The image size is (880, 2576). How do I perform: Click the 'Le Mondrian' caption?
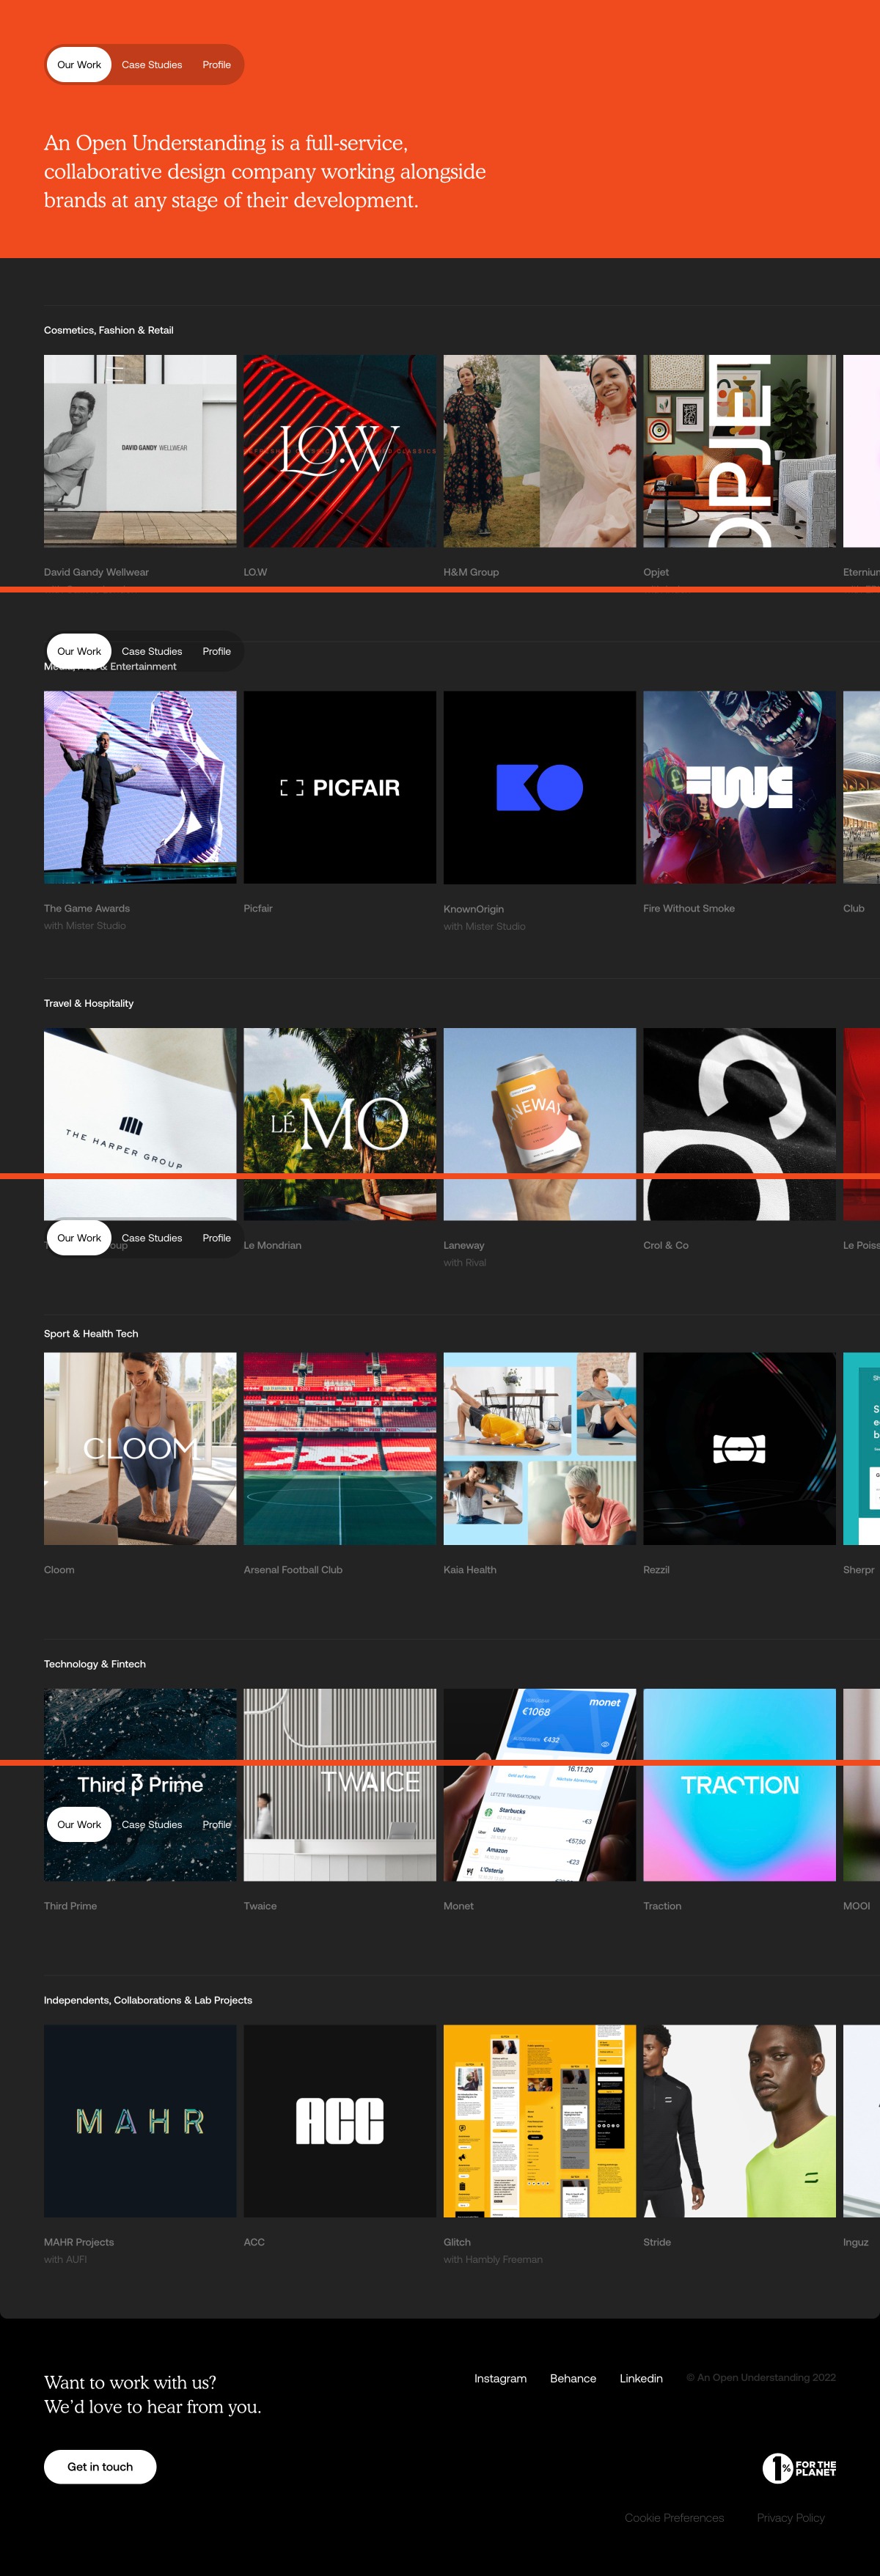(x=272, y=1245)
